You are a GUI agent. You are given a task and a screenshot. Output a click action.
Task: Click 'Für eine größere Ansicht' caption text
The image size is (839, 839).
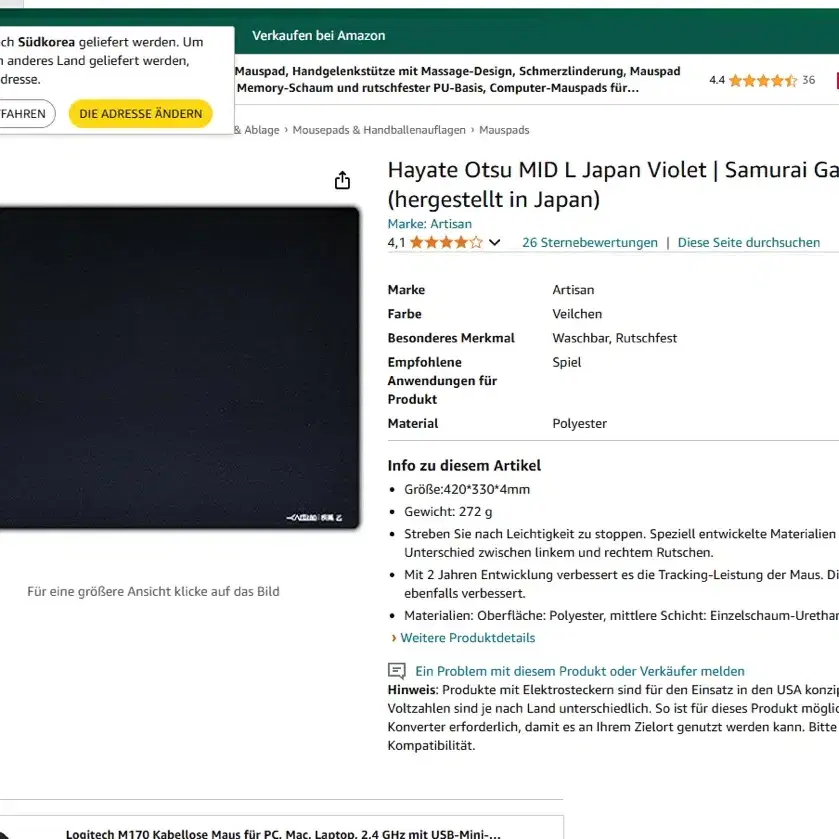click(x=153, y=591)
